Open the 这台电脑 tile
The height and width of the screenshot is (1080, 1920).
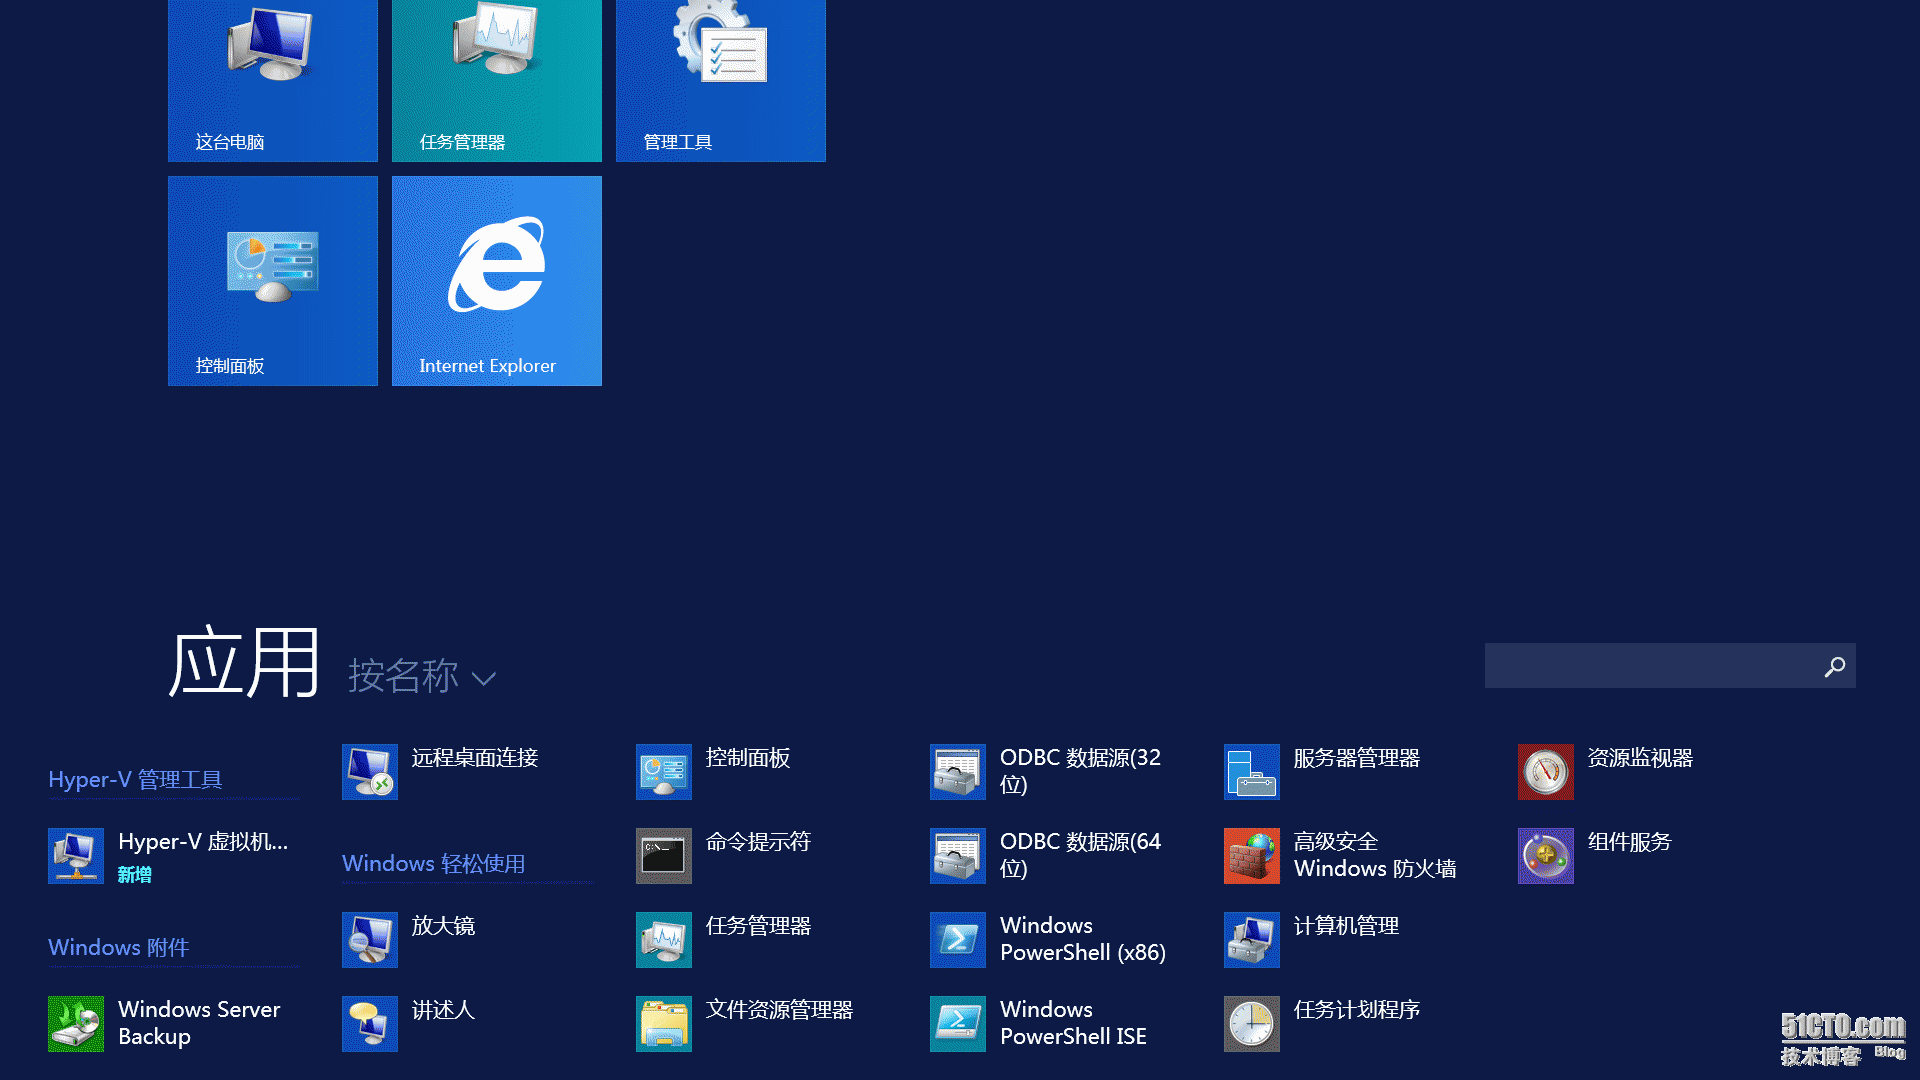pos(273,80)
